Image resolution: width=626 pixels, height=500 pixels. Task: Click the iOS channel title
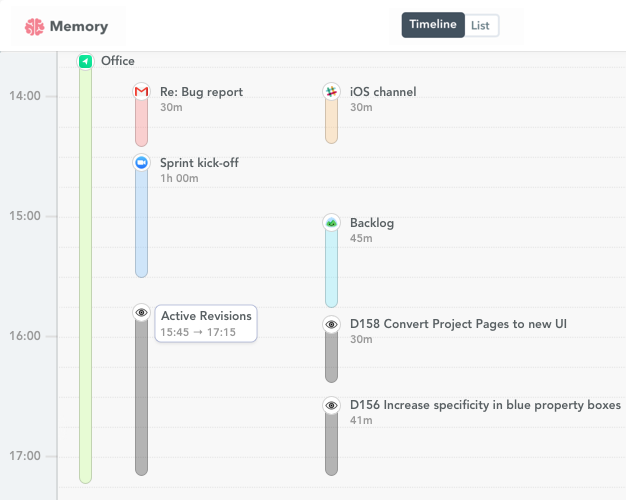(x=383, y=92)
